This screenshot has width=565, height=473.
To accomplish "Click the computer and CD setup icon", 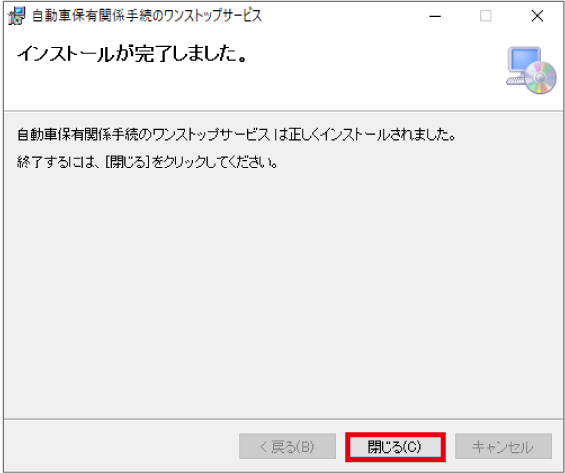I will tap(531, 71).
